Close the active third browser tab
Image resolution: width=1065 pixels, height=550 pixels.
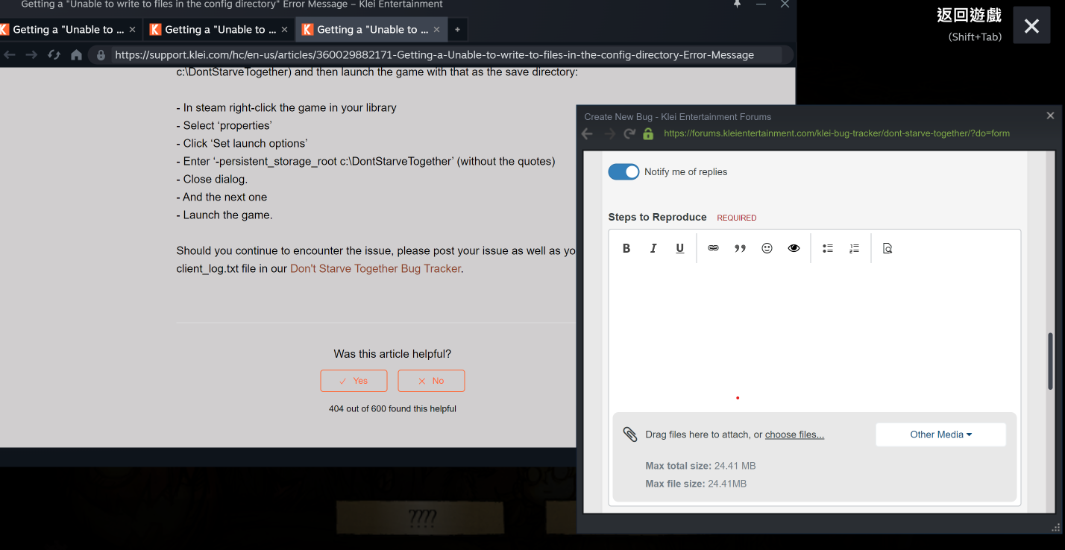(x=437, y=30)
